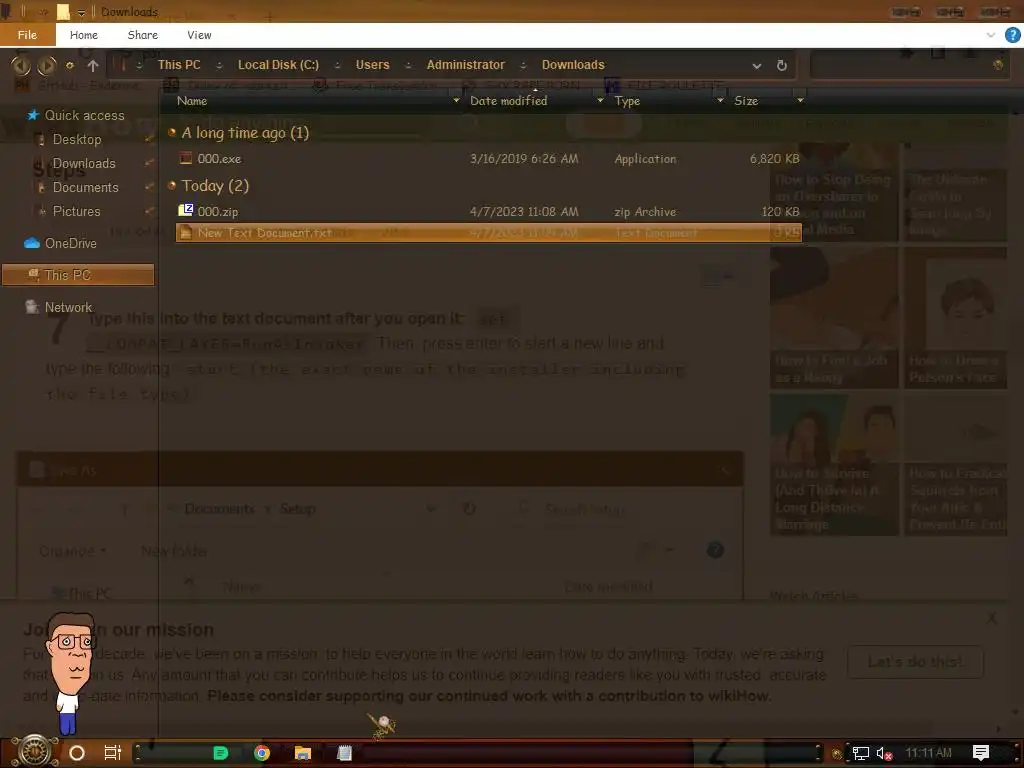Viewport: 1024px width, 768px height.
Task: Select Pictures under Quick access
Action: 76,212
